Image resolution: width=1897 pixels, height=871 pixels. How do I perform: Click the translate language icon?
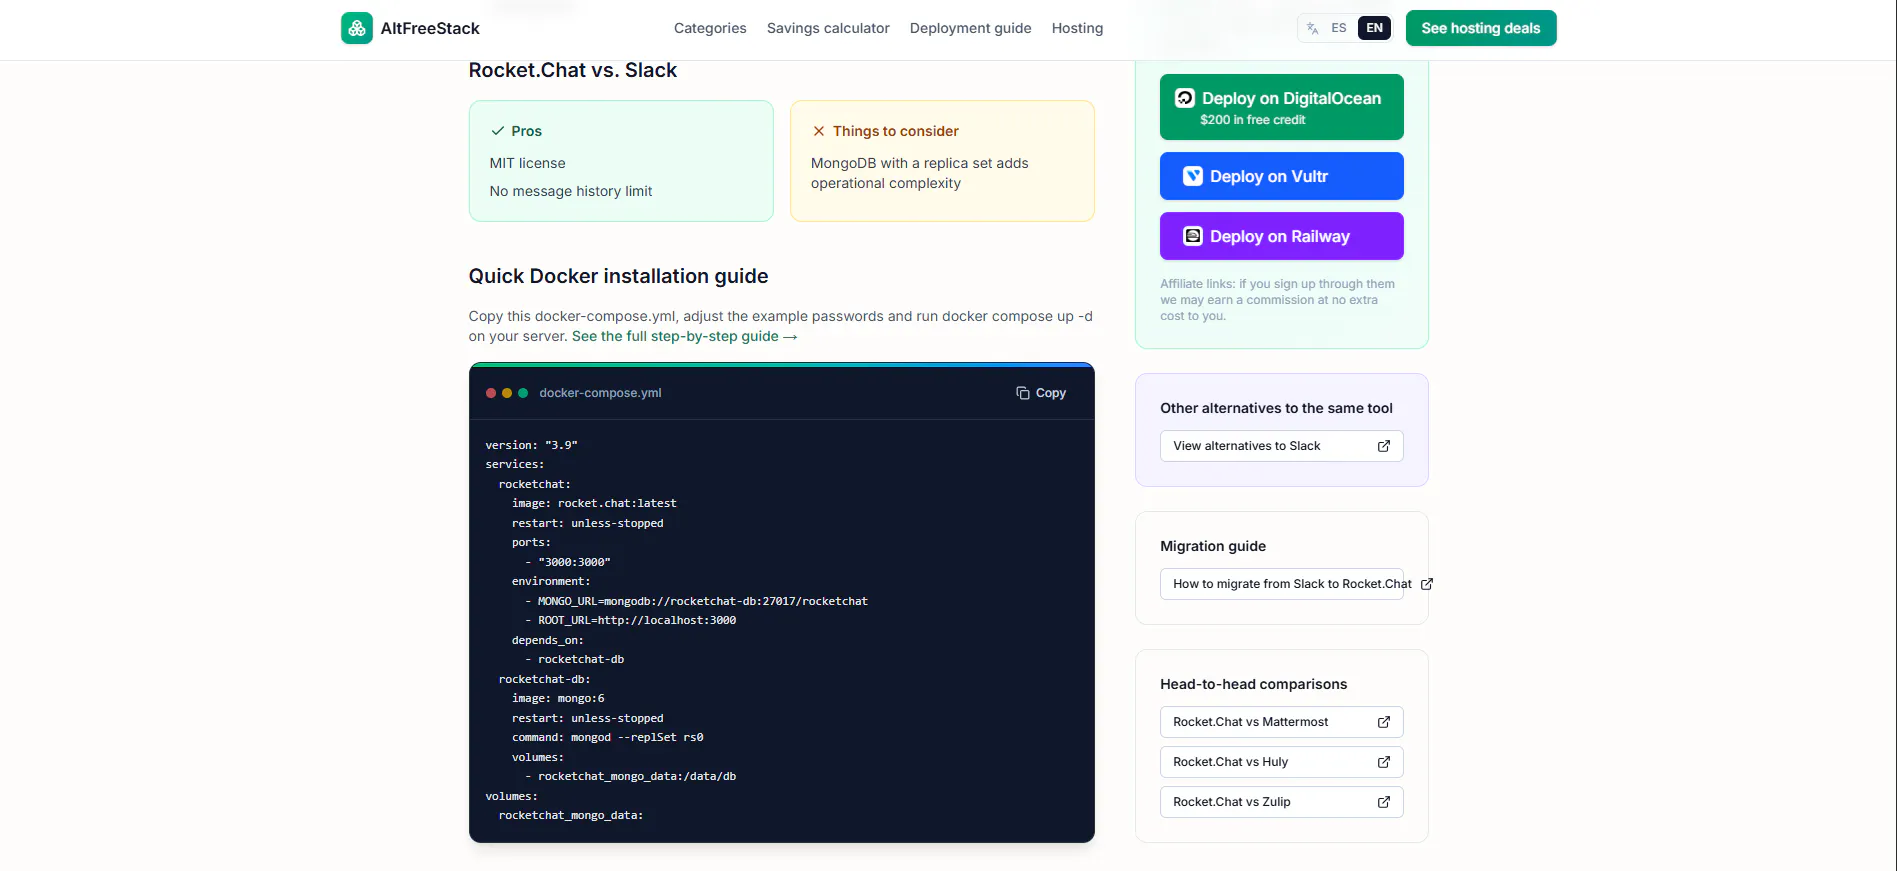pos(1313,28)
